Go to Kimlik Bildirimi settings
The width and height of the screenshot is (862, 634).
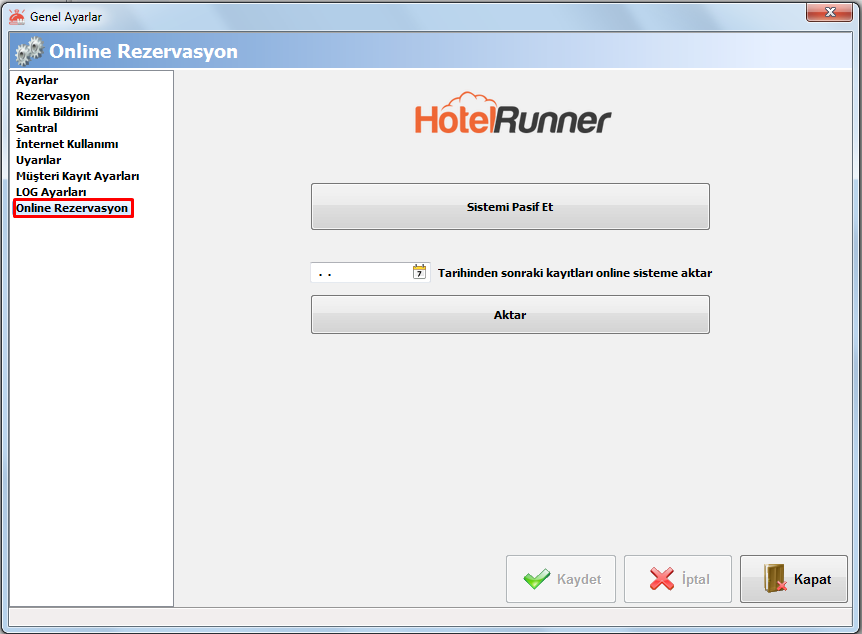[57, 112]
